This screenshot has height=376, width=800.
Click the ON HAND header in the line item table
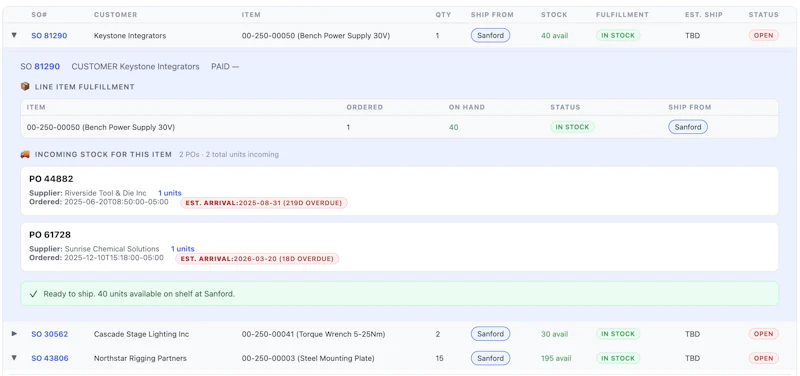coord(466,107)
